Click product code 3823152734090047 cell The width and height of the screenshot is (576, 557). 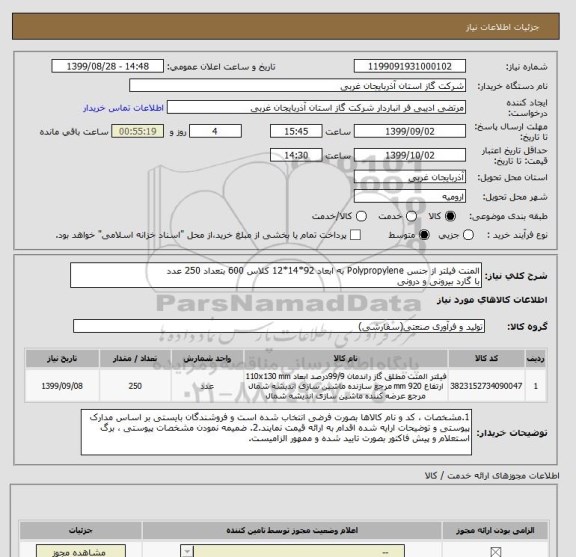pos(486,386)
